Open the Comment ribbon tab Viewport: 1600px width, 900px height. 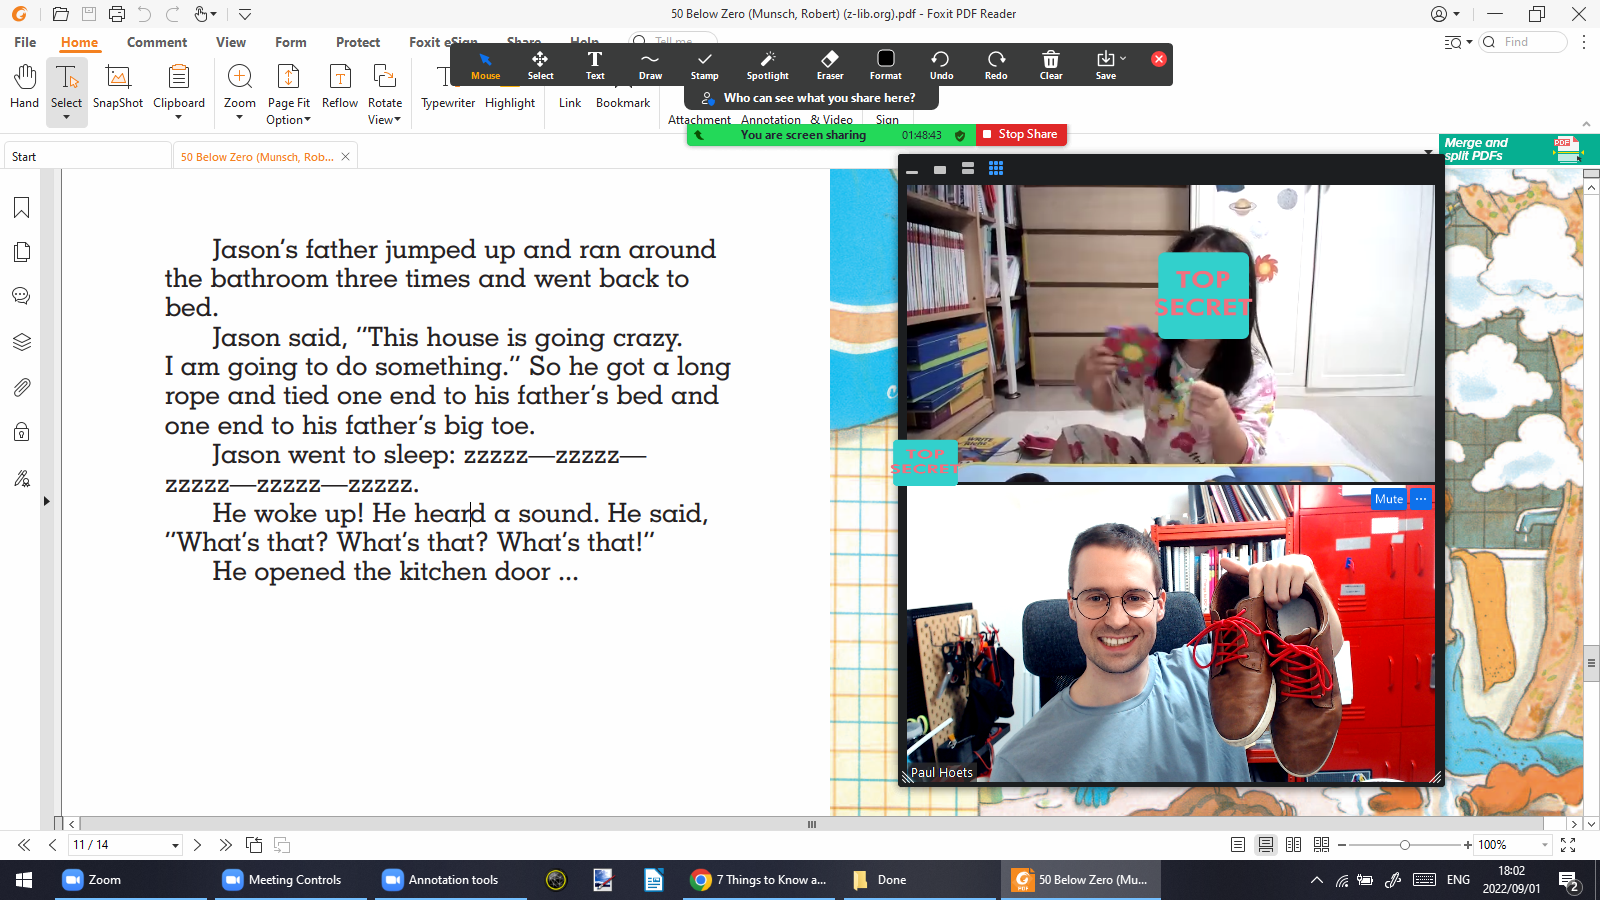click(x=157, y=42)
